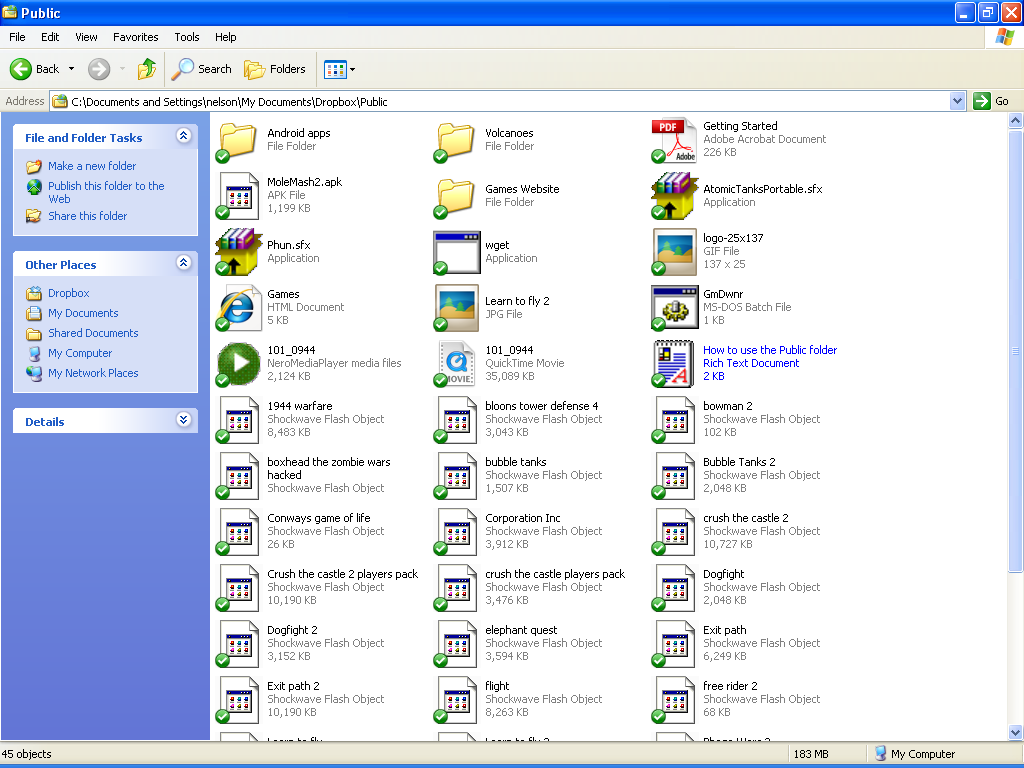Viewport: 1024px width, 768px height.
Task: Click the elephant quest filename
Action: tap(521, 630)
